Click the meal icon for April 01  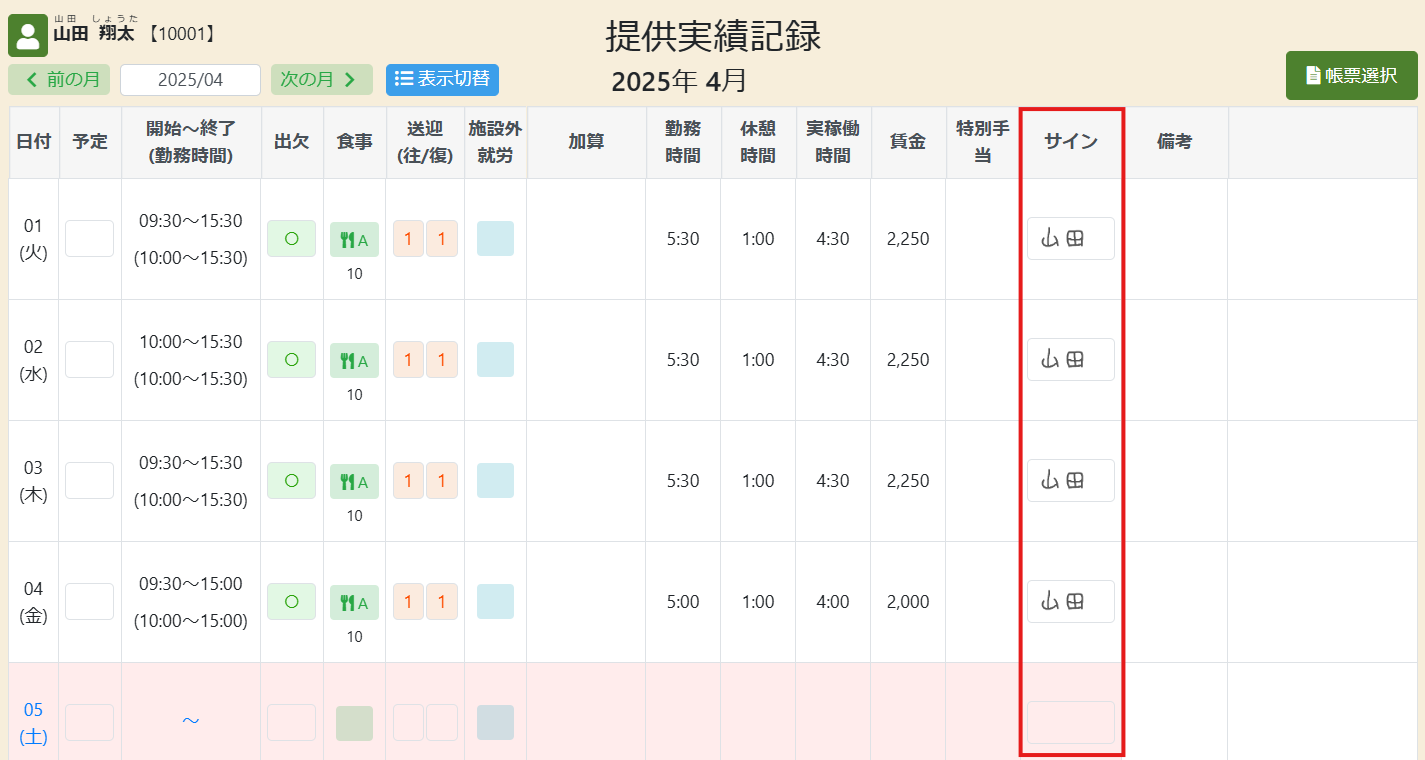(x=354, y=240)
